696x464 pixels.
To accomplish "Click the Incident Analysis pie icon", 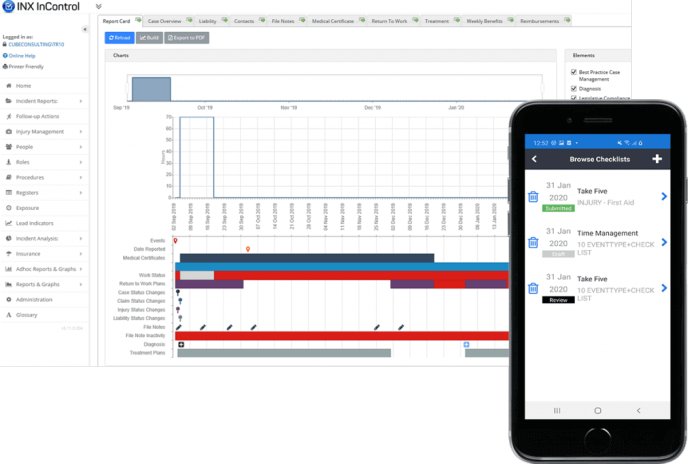I will (x=8, y=238).
